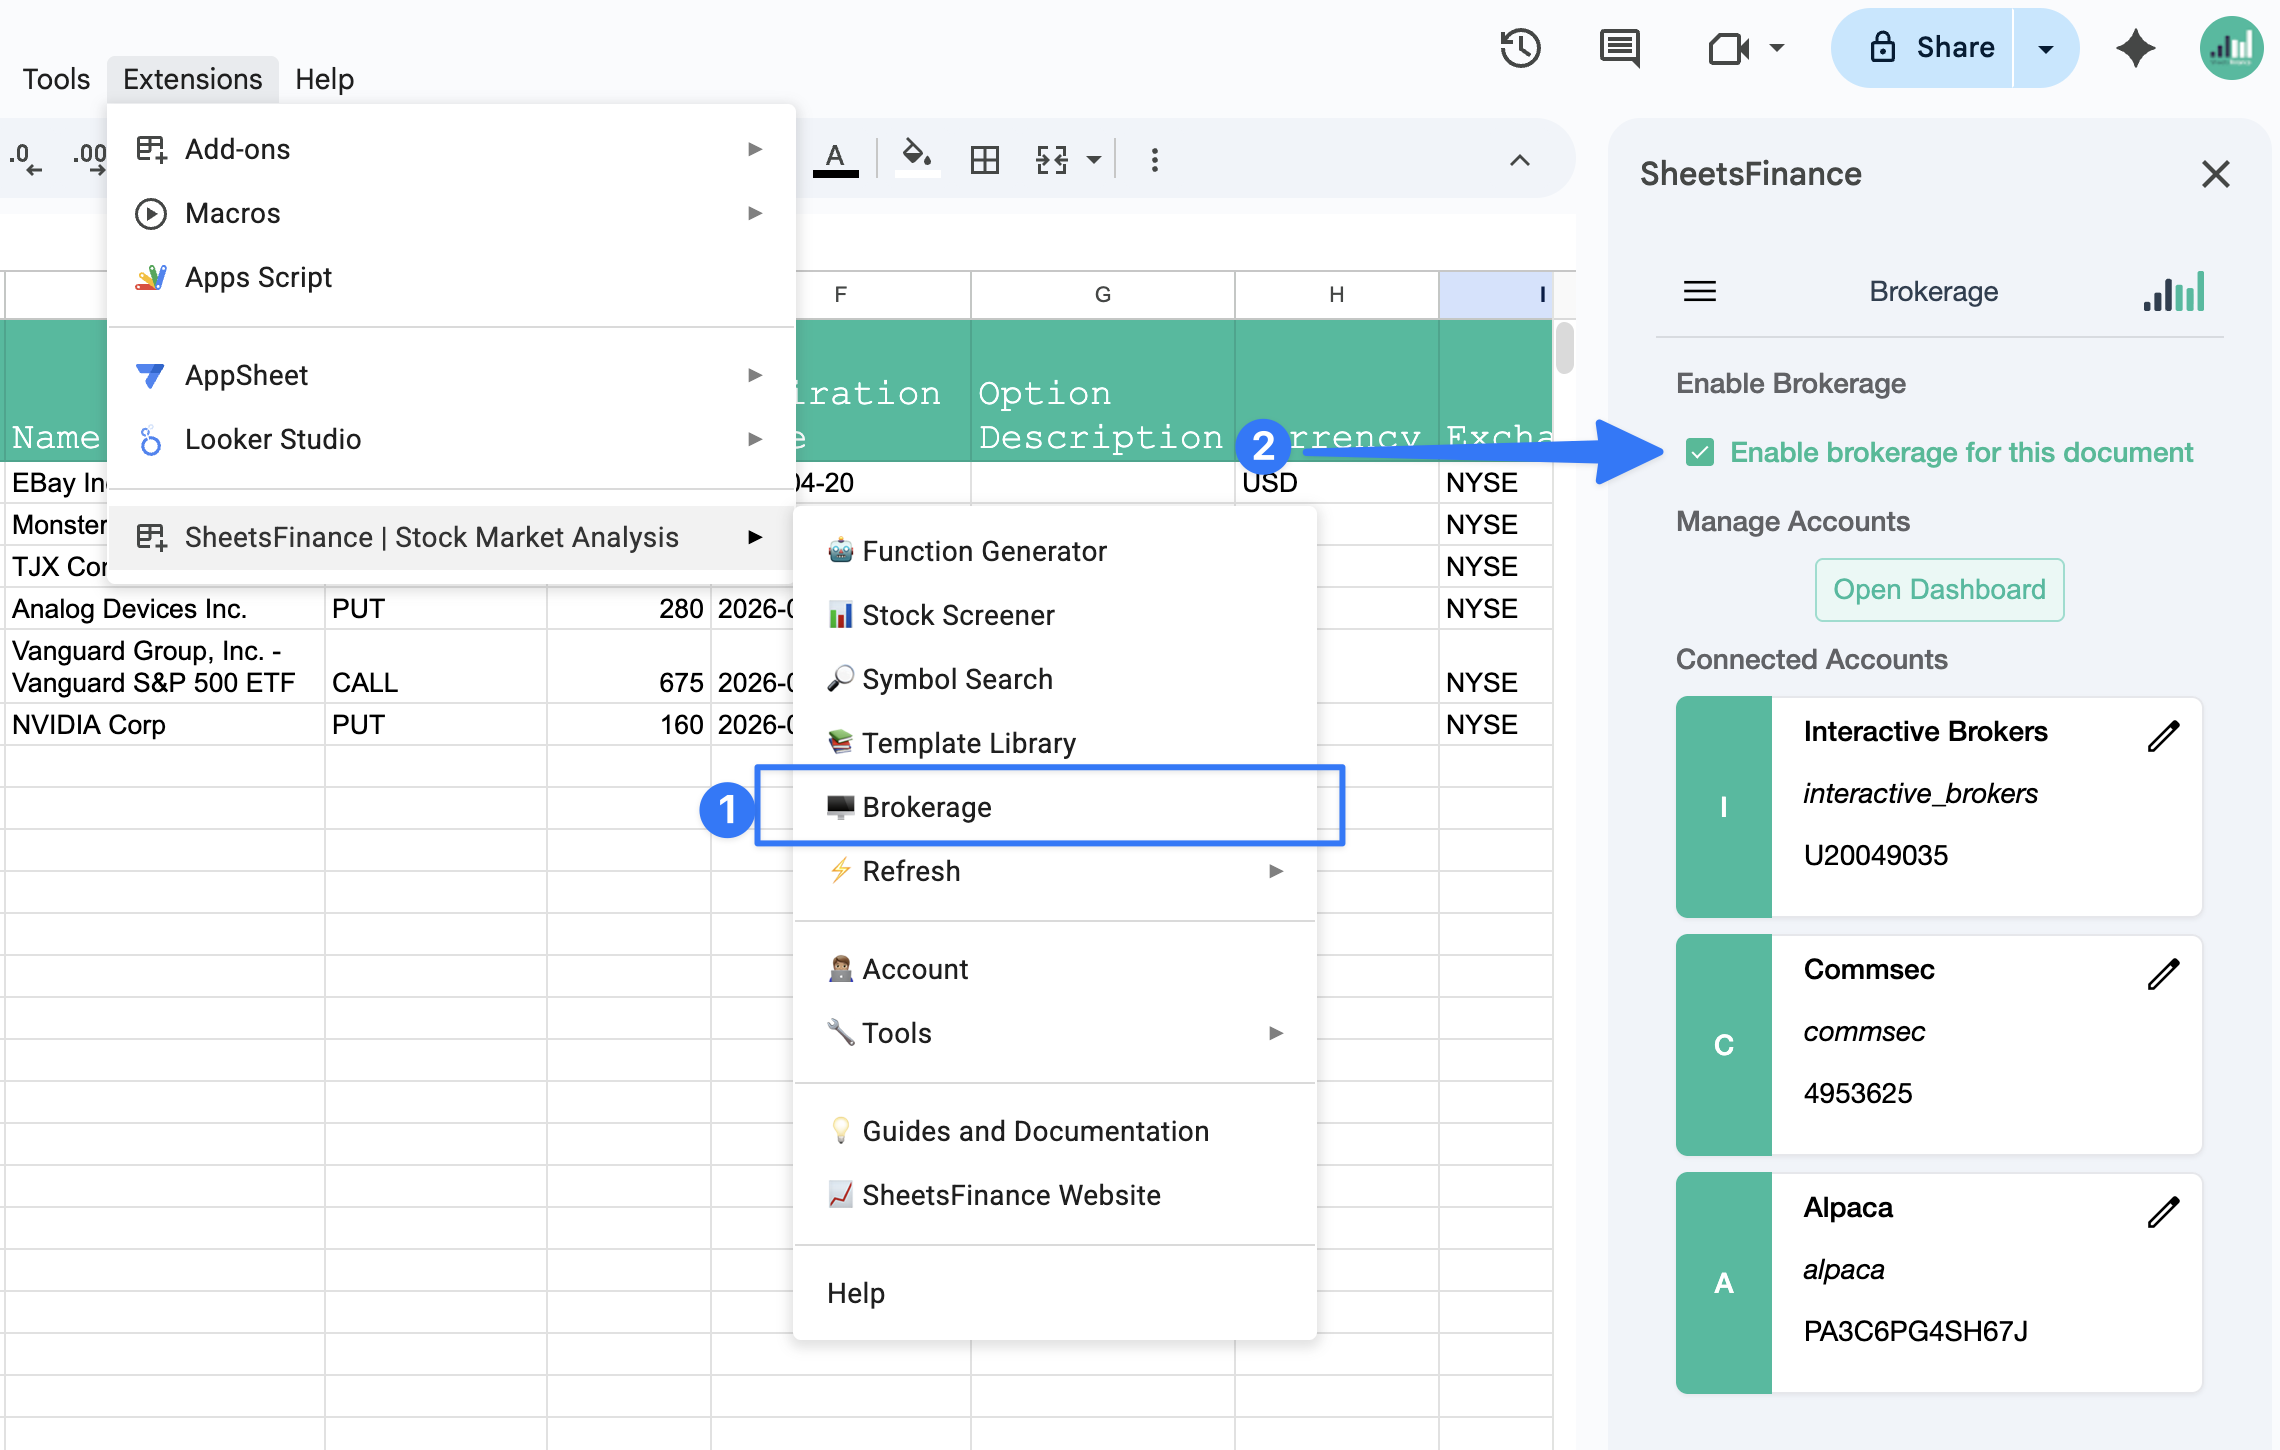Select 'Option Description' header cell
The height and width of the screenshot is (1450, 2280).
point(1103,390)
